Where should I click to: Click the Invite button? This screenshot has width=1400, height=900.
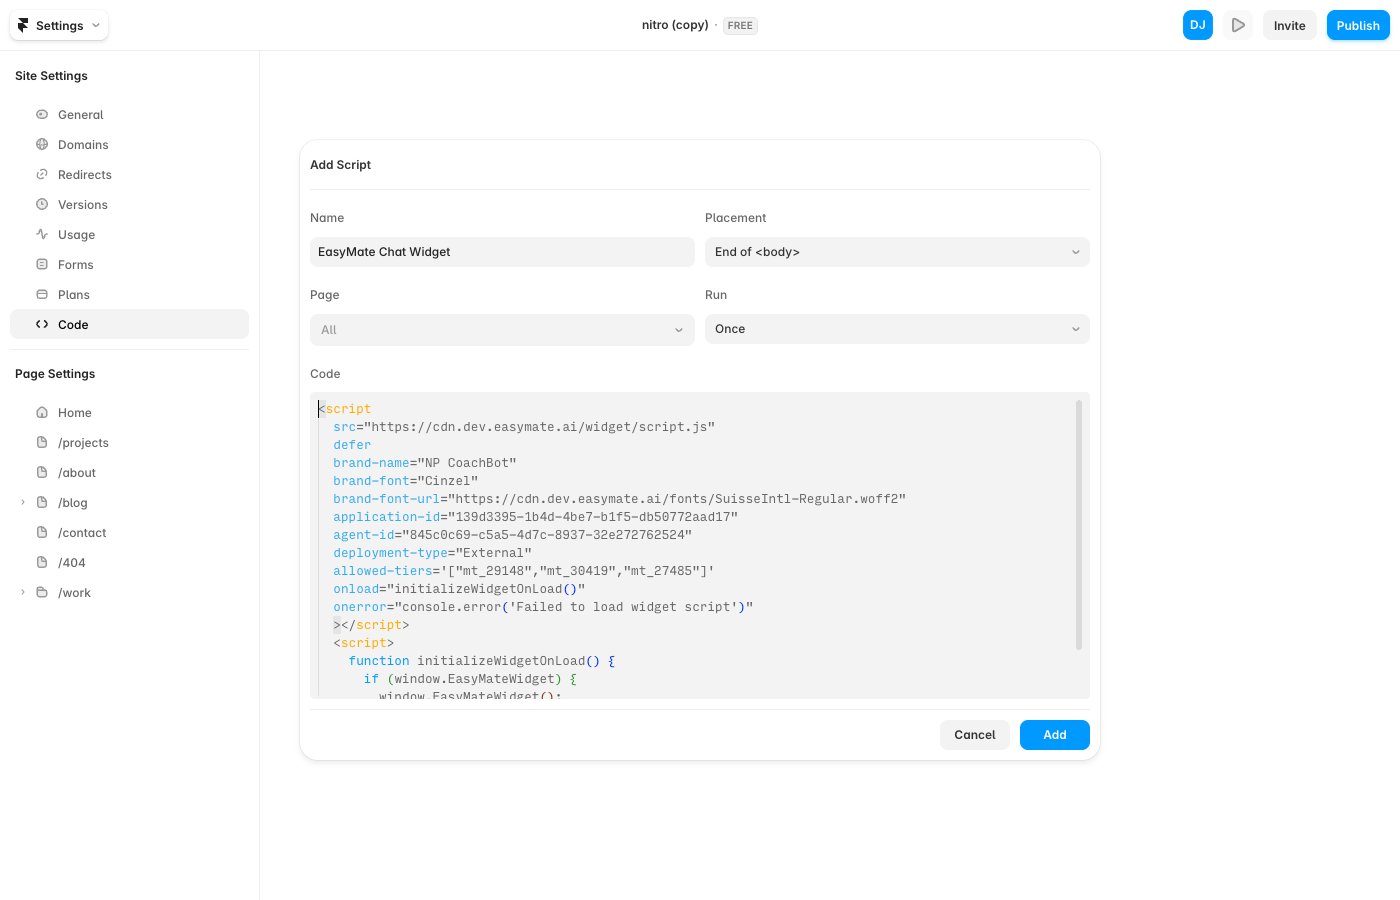(1289, 25)
